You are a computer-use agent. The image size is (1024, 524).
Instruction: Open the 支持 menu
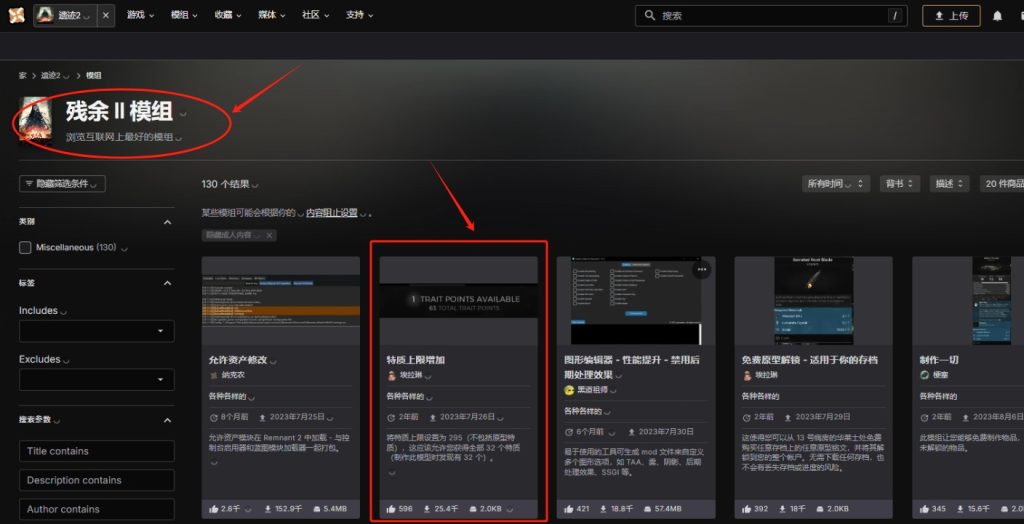(360, 15)
